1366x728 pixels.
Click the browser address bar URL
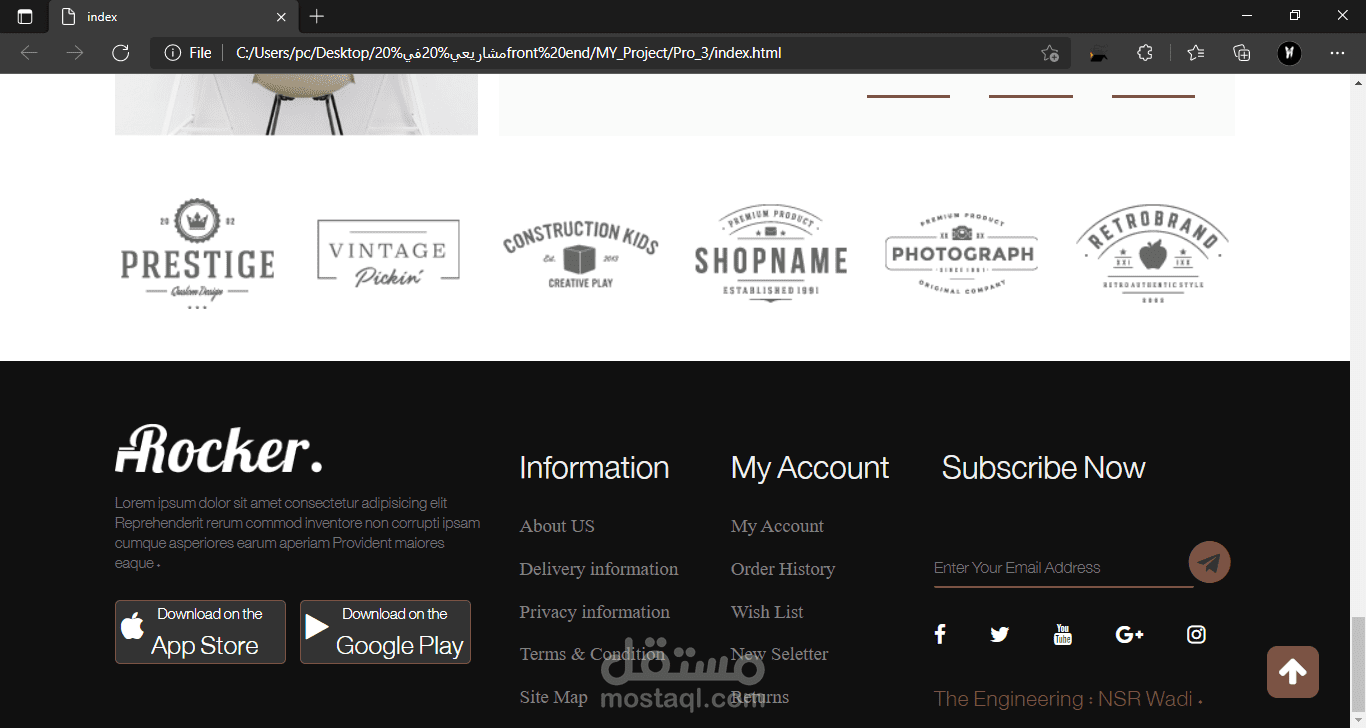509,53
